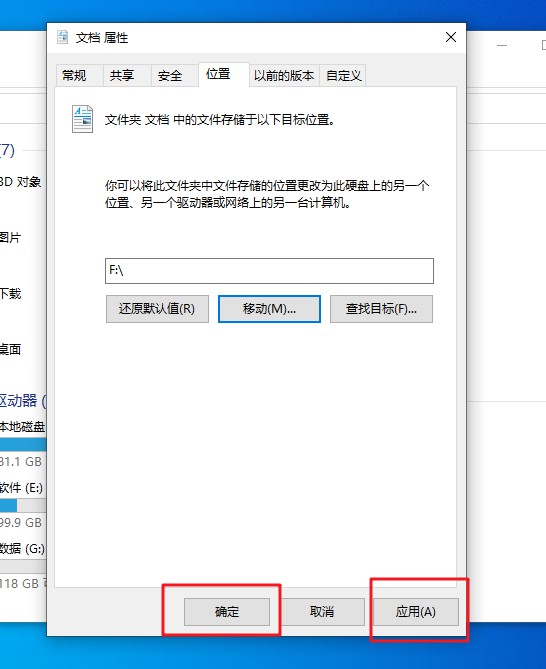
Task: Close the 文档 属性 dialog
Action: [451, 37]
